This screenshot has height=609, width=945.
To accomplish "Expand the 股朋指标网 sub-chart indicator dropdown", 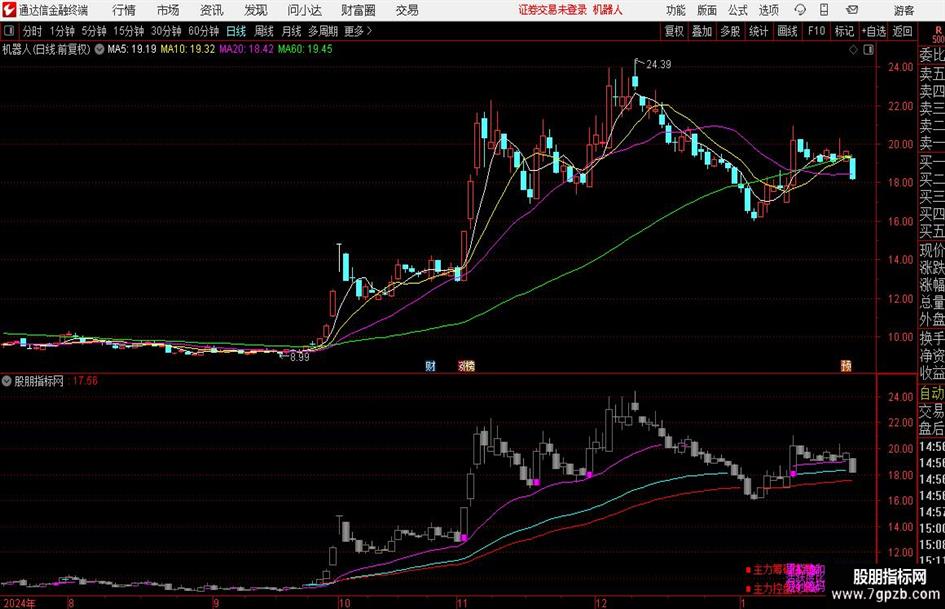I will click(7, 381).
